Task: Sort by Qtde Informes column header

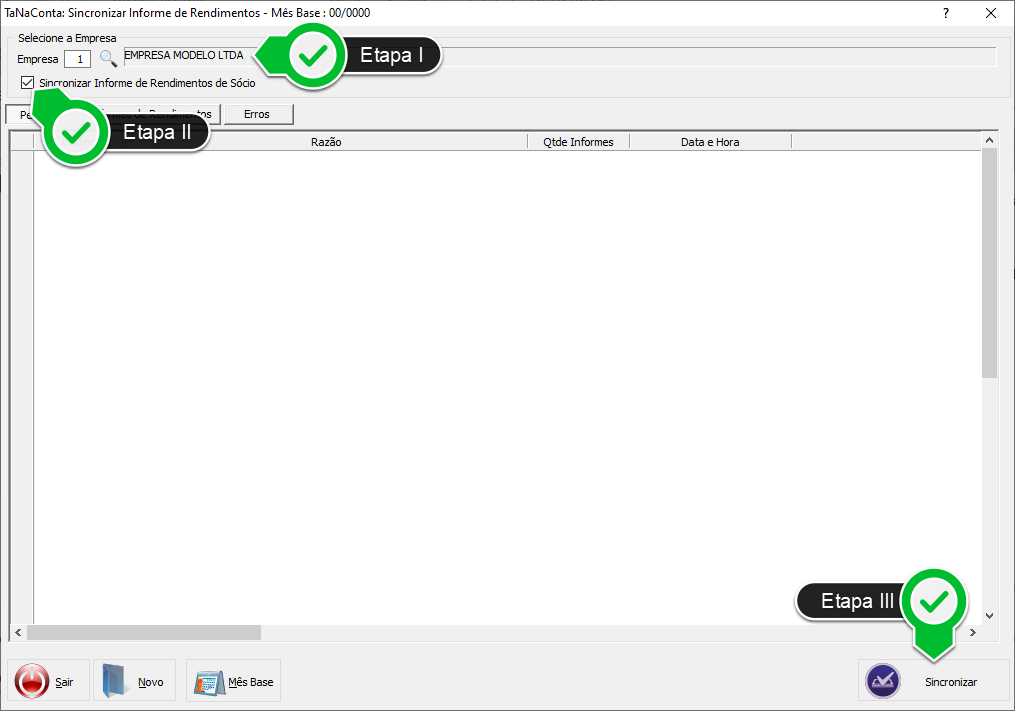Action: [578, 142]
